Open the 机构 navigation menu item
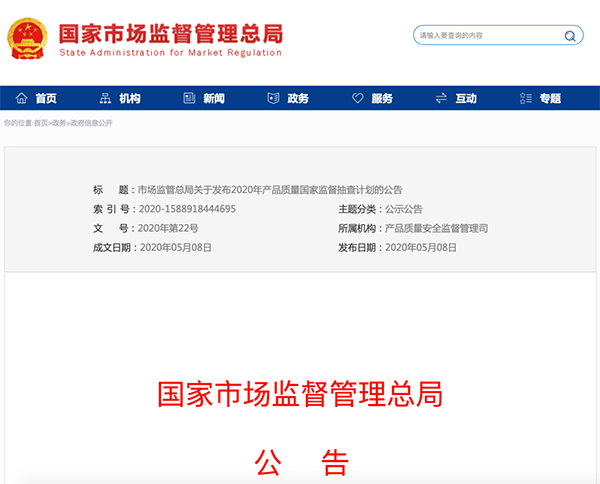This screenshot has height=484, width=600. click(x=130, y=99)
